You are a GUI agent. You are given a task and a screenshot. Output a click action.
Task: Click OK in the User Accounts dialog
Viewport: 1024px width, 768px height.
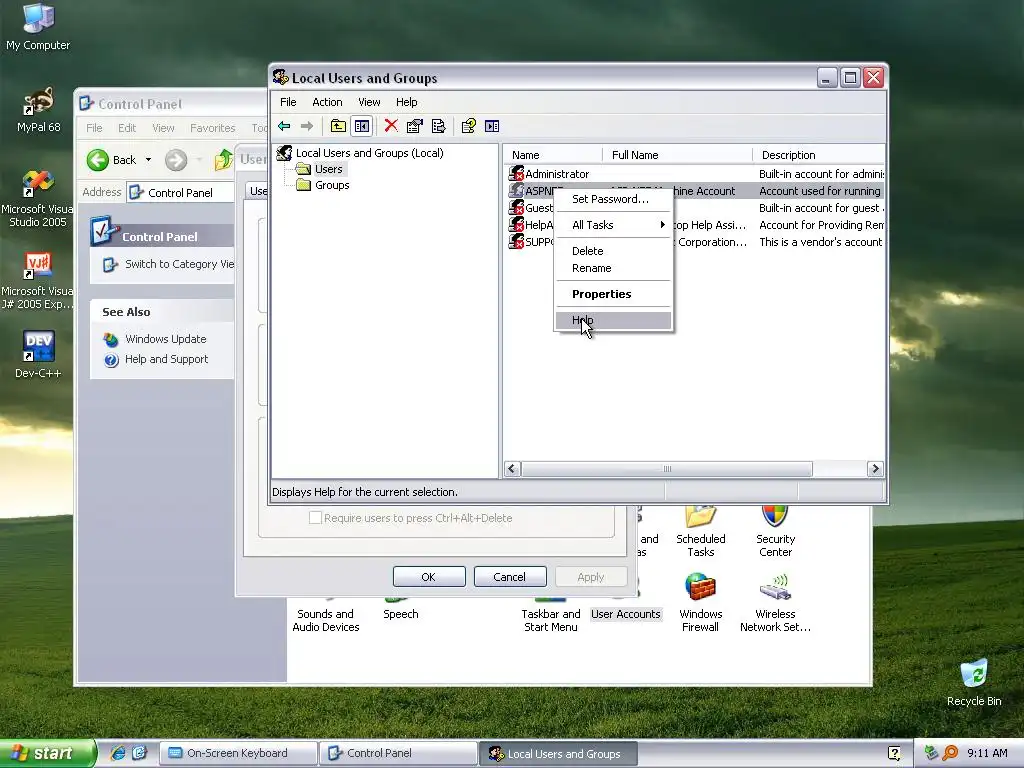429,577
